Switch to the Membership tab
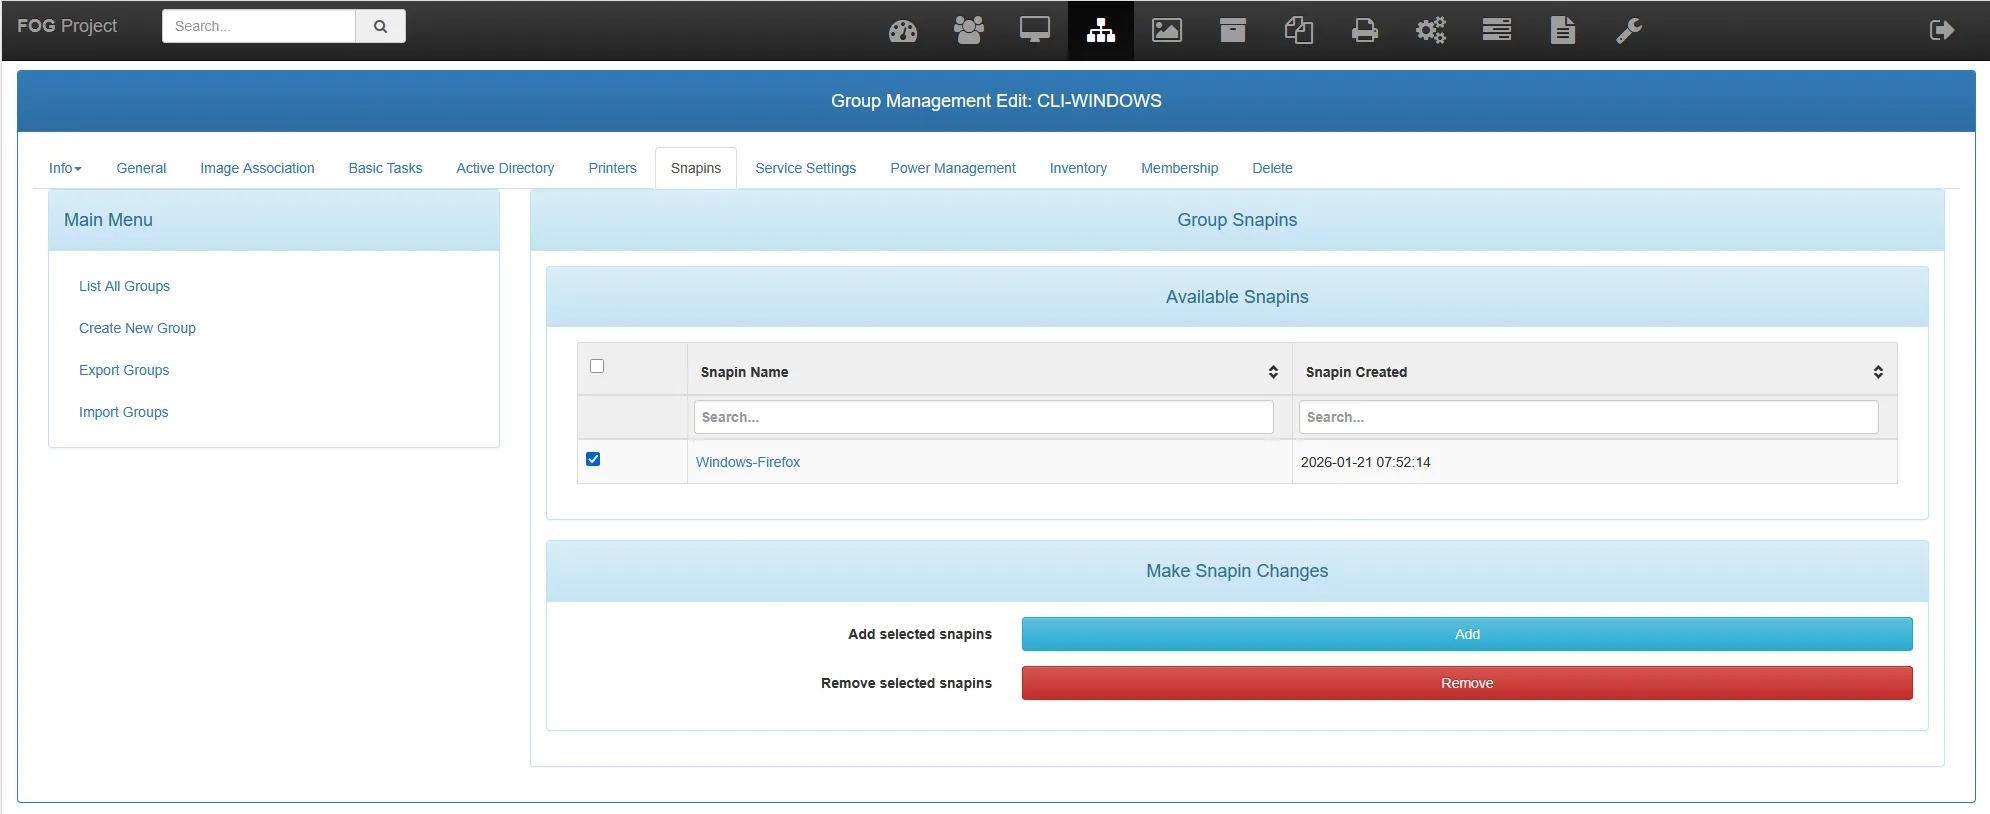Image resolution: width=1990 pixels, height=814 pixels. [1179, 168]
